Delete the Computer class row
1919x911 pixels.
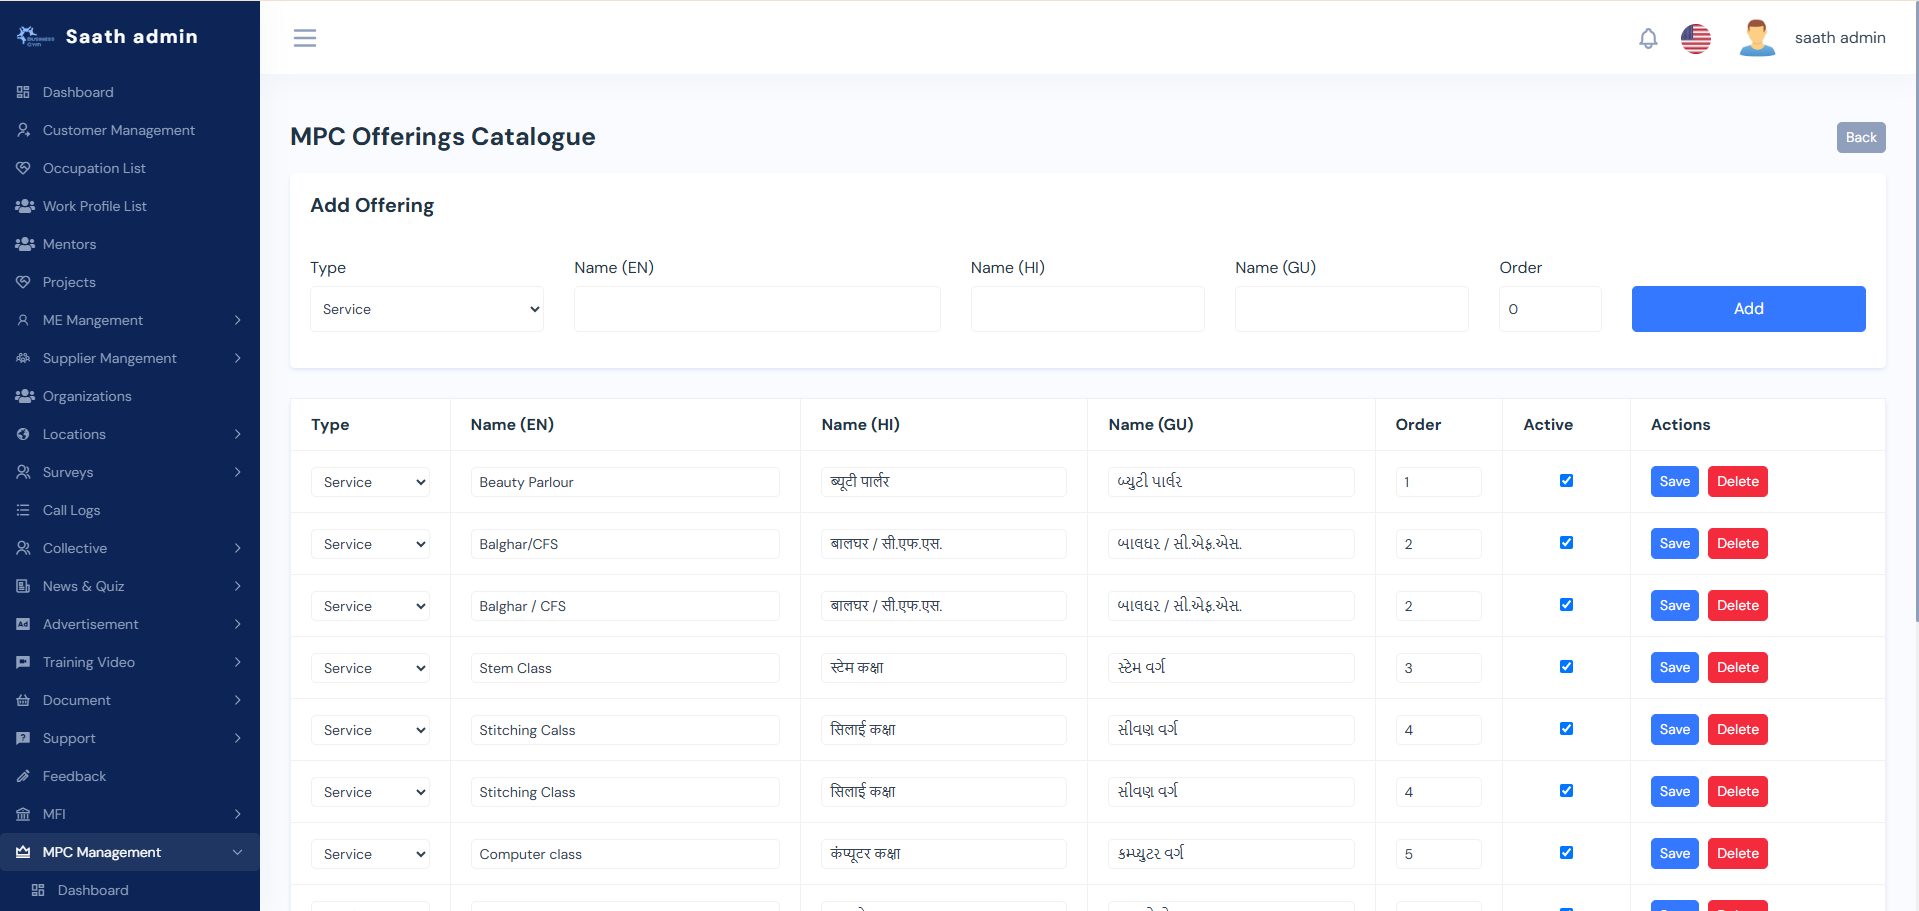click(x=1737, y=854)
